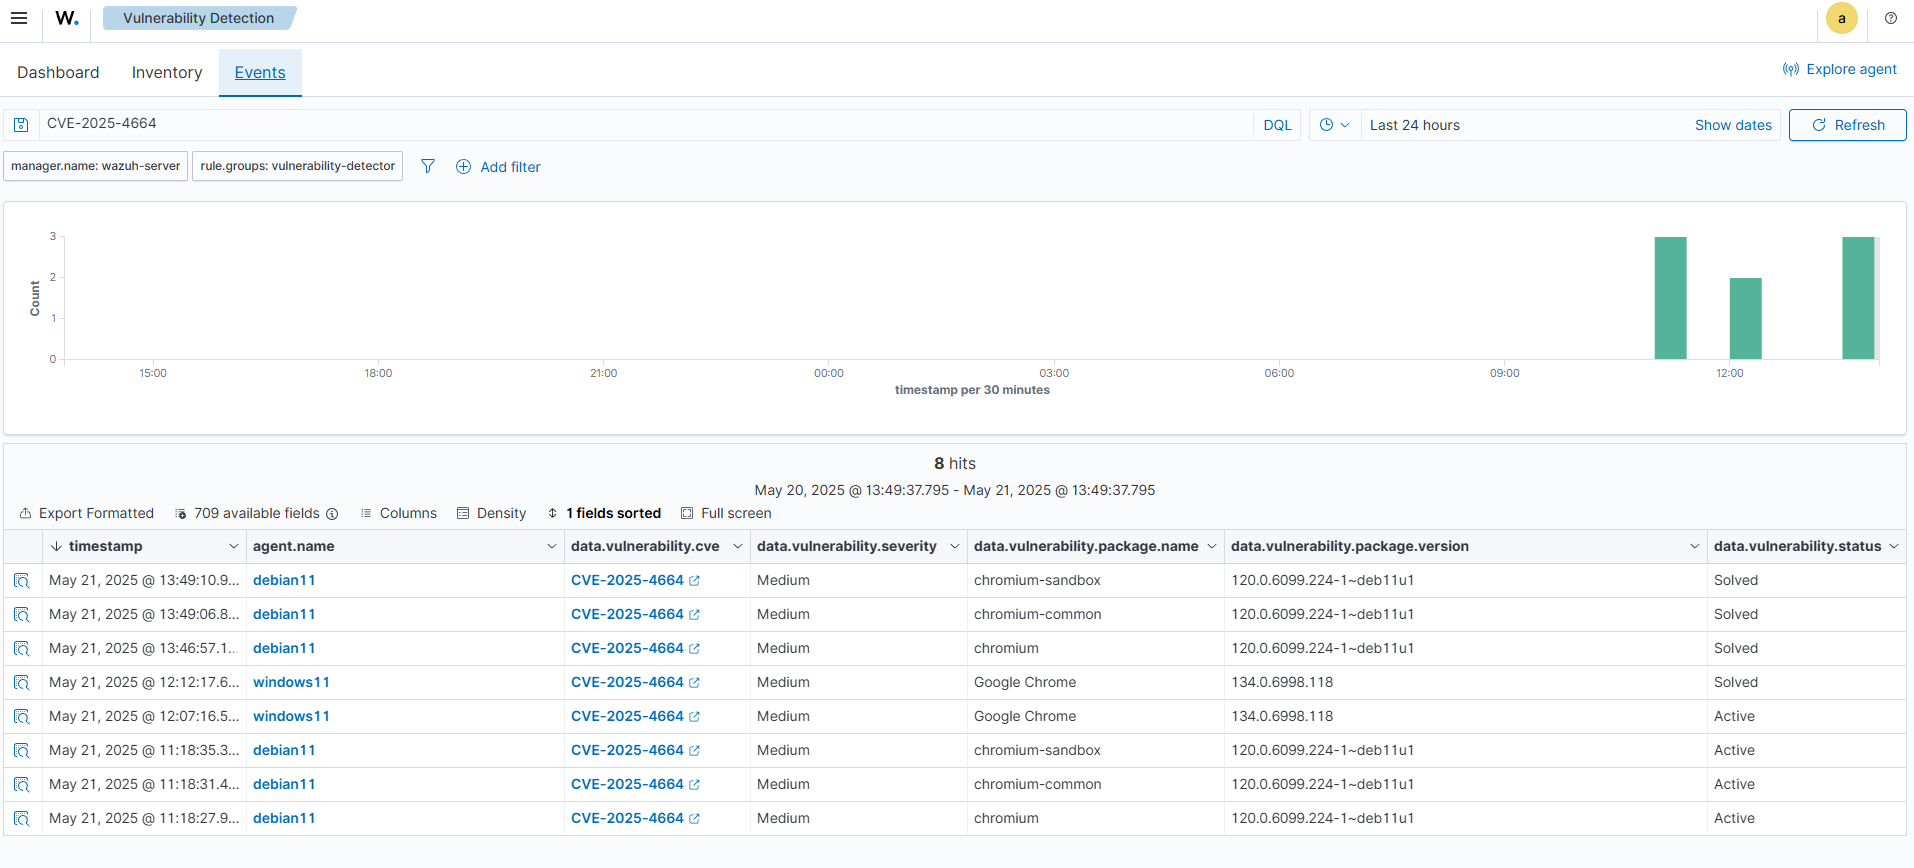Viewport: 1914px width, 868px height.
Task: Click the CVE-2025-4664 search query field
Action: (640, 124)
